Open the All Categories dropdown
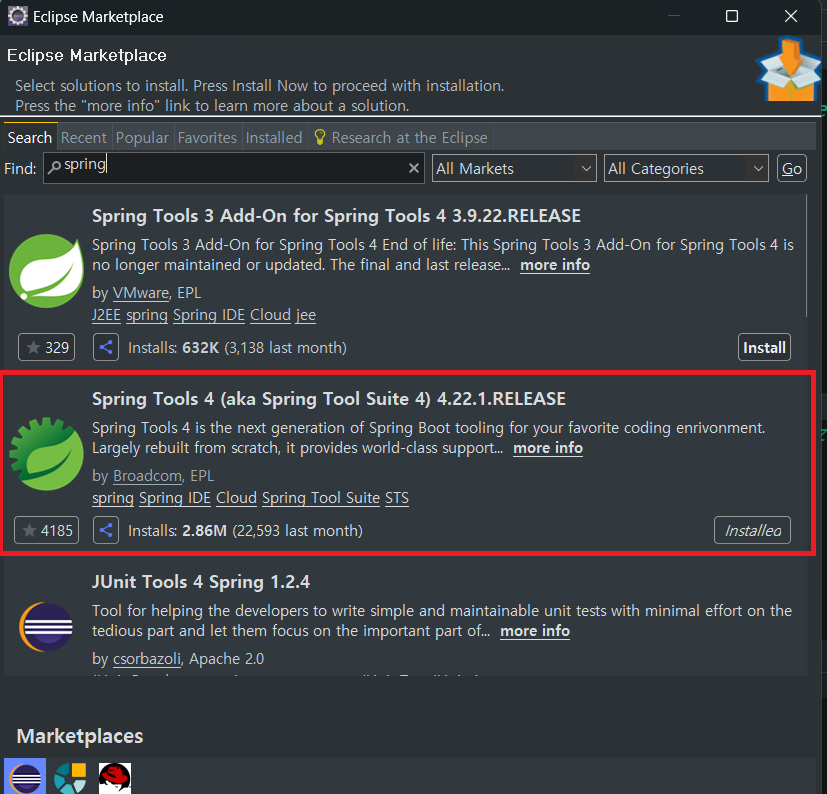 pyautogui.click(x=686, y=168)
